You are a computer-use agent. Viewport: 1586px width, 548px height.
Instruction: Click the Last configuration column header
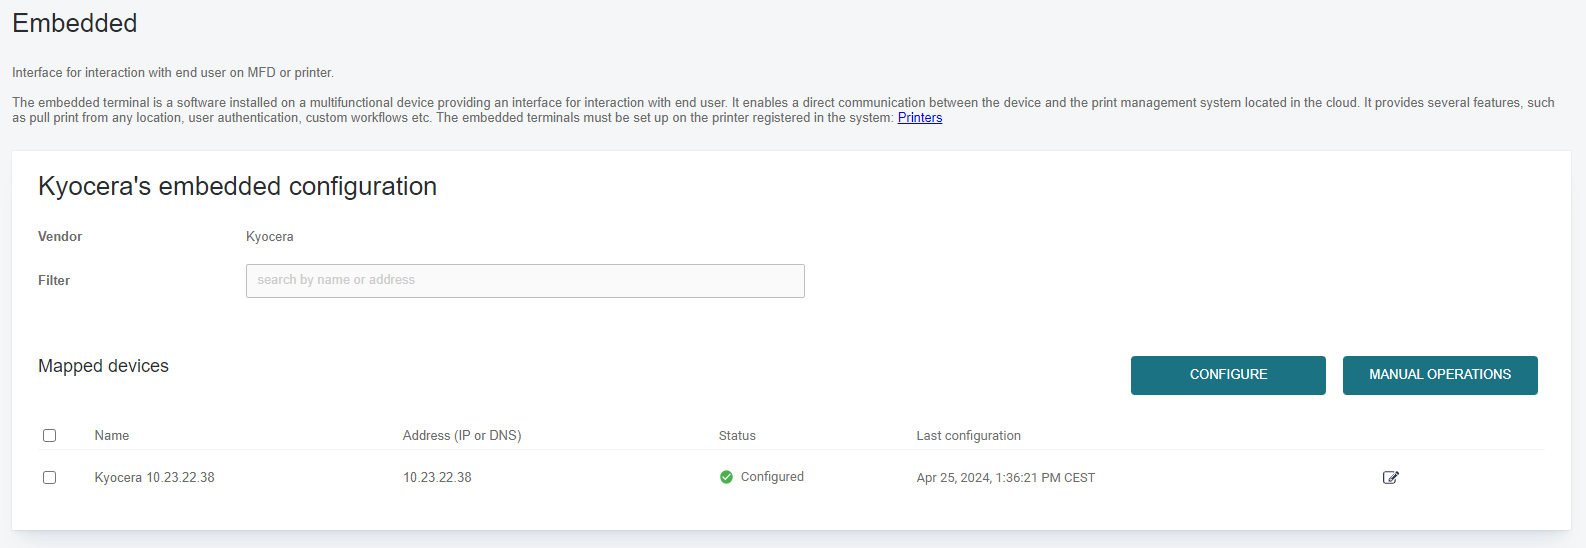coord(968,436)
